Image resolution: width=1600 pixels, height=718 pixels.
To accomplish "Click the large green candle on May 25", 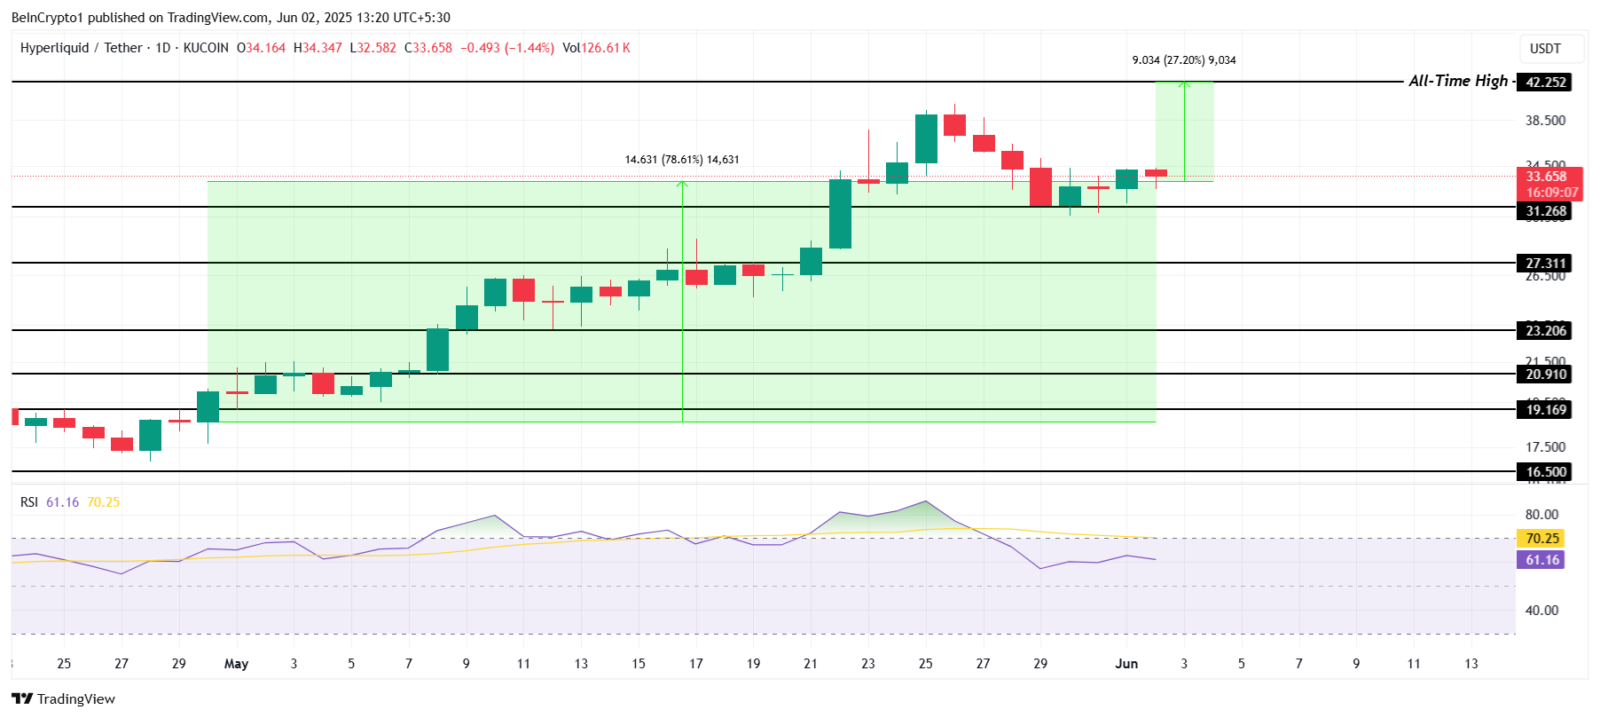I will pos(926,139).
